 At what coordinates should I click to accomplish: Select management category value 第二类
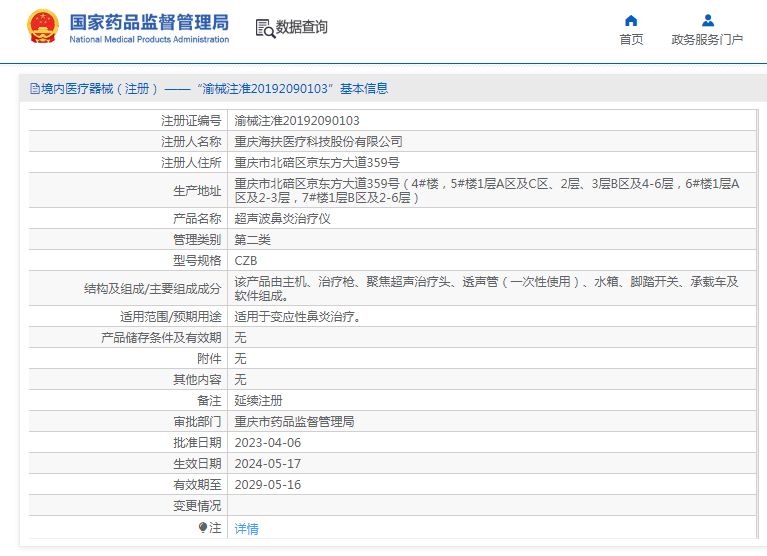(252, 239)
